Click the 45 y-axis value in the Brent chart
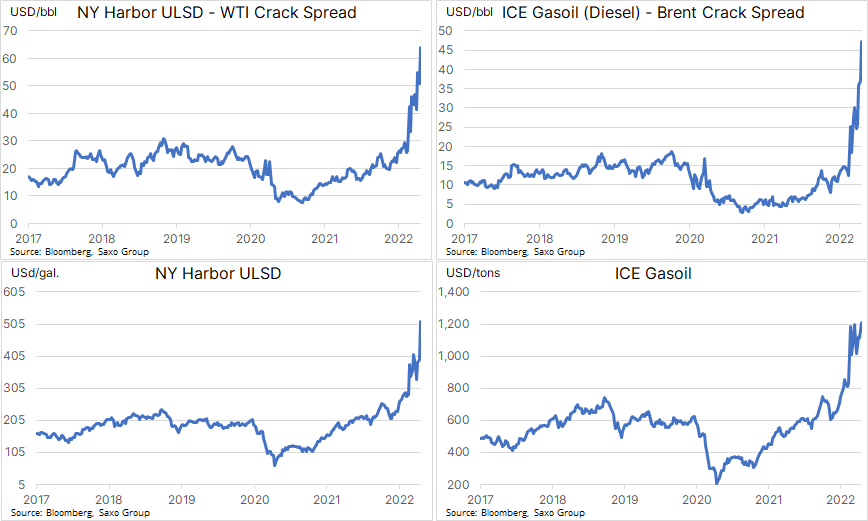The height and width of the screenshot is (521, 868). (x=446, y=50)
